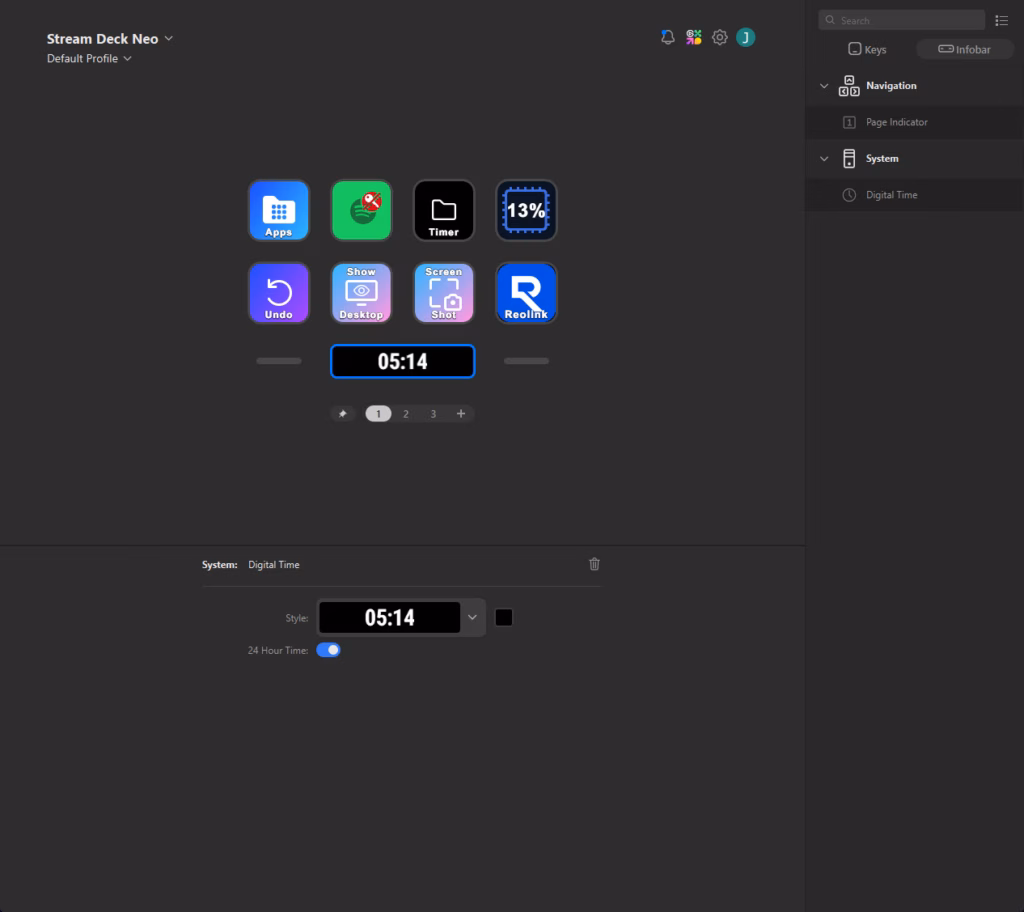This screenshot has width=1024, height=912.
Task: Click the CPU usage 13% key
Action: [x=526, y=210]
